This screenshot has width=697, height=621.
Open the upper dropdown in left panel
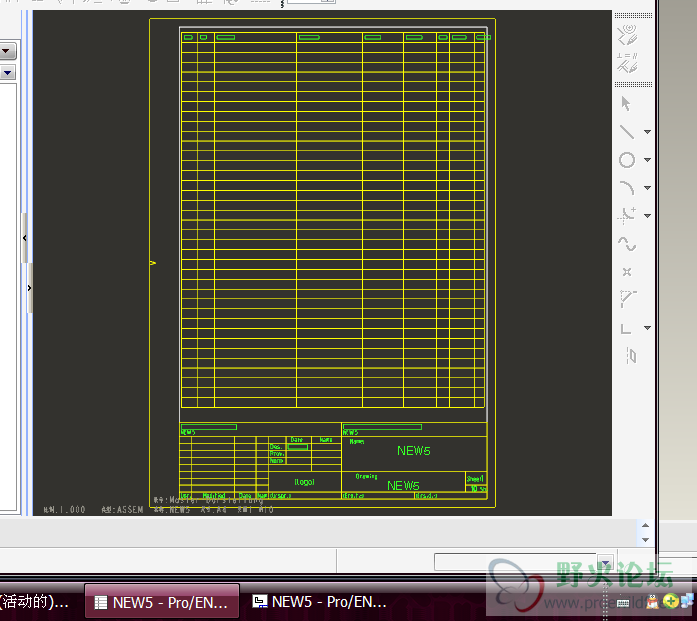tap(6, 50)
